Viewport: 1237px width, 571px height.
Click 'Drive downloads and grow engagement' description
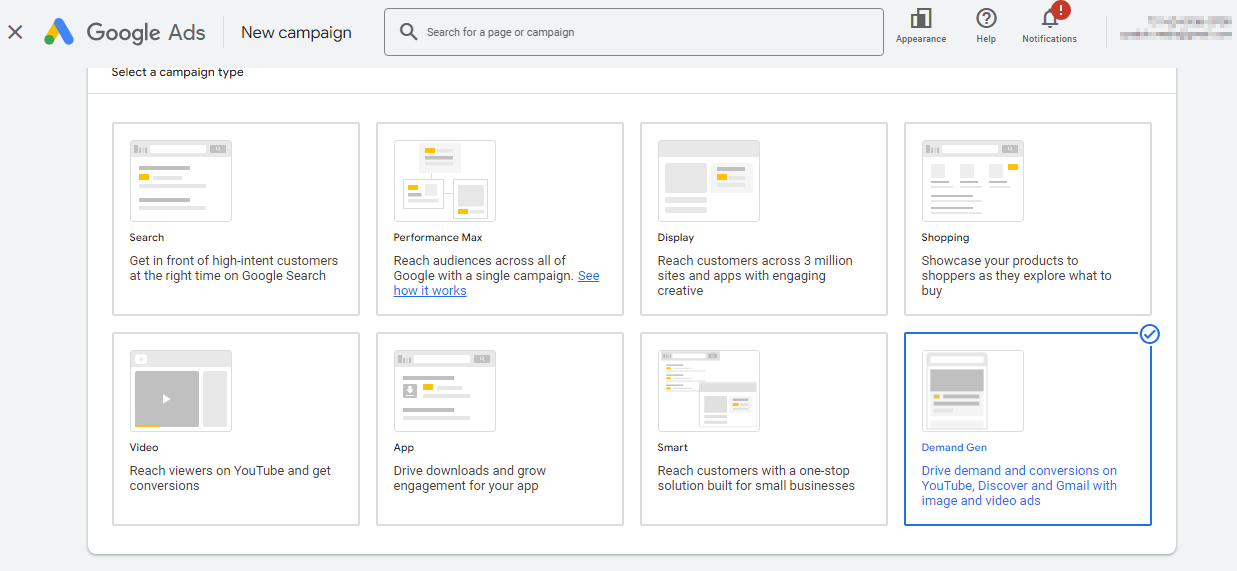pos(470,478)
